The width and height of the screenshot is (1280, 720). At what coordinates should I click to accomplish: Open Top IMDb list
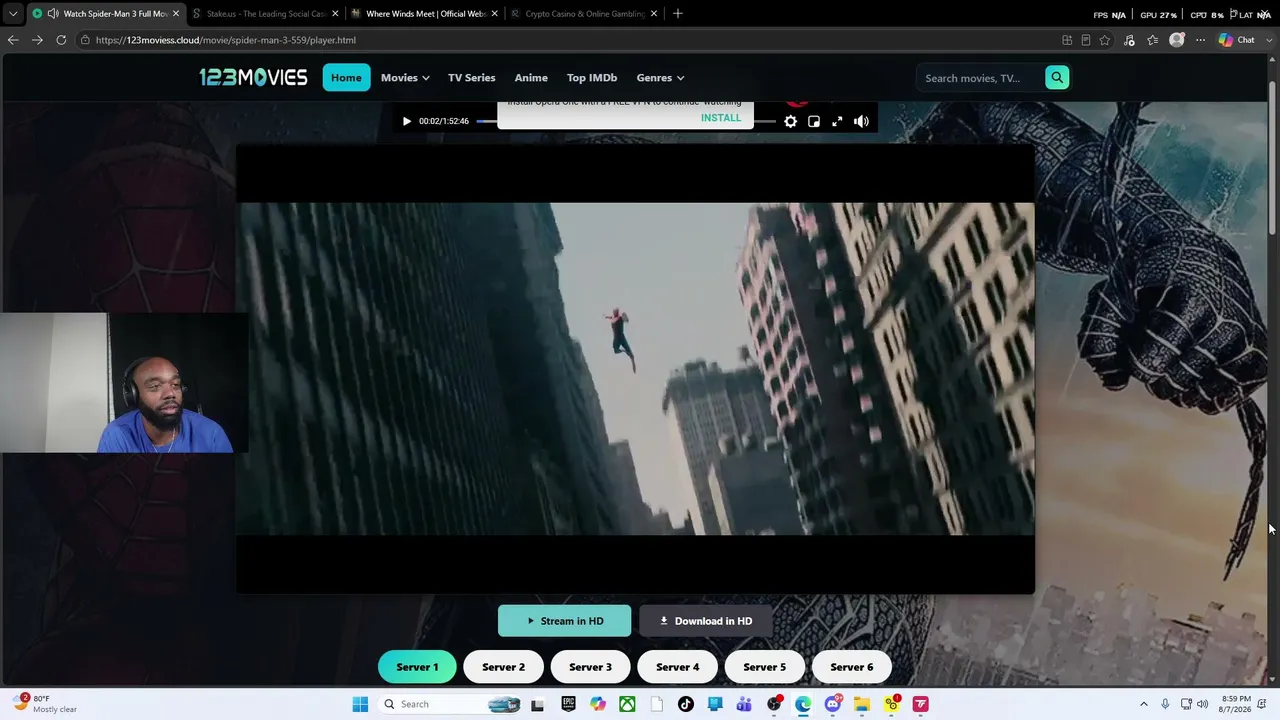tap(592, 78)
